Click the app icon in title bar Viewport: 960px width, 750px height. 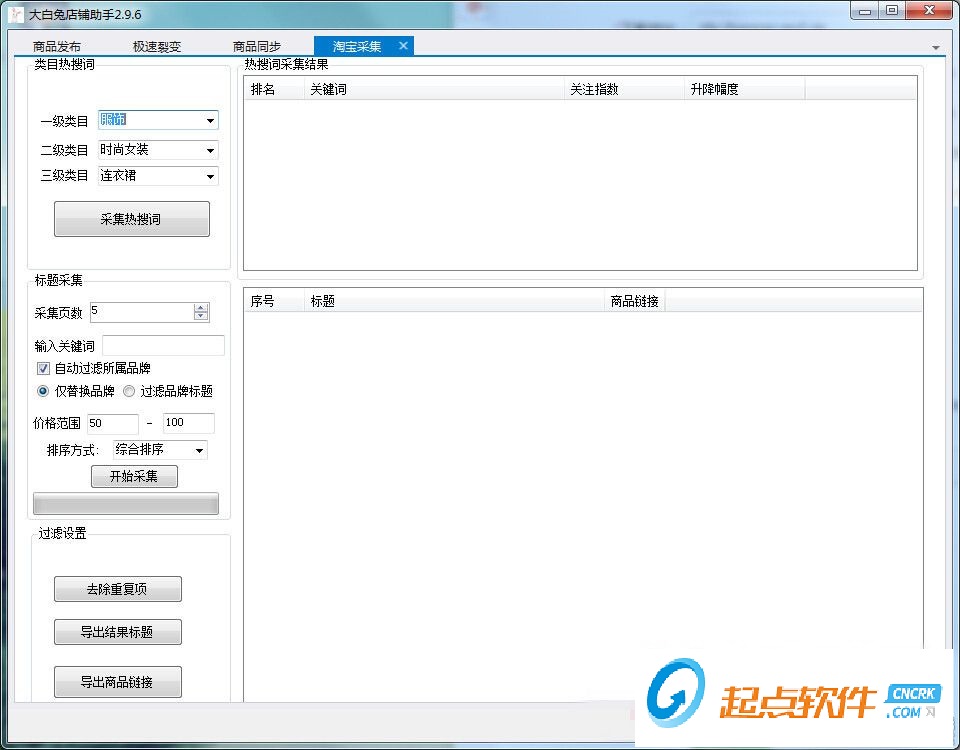pos(17,14)
